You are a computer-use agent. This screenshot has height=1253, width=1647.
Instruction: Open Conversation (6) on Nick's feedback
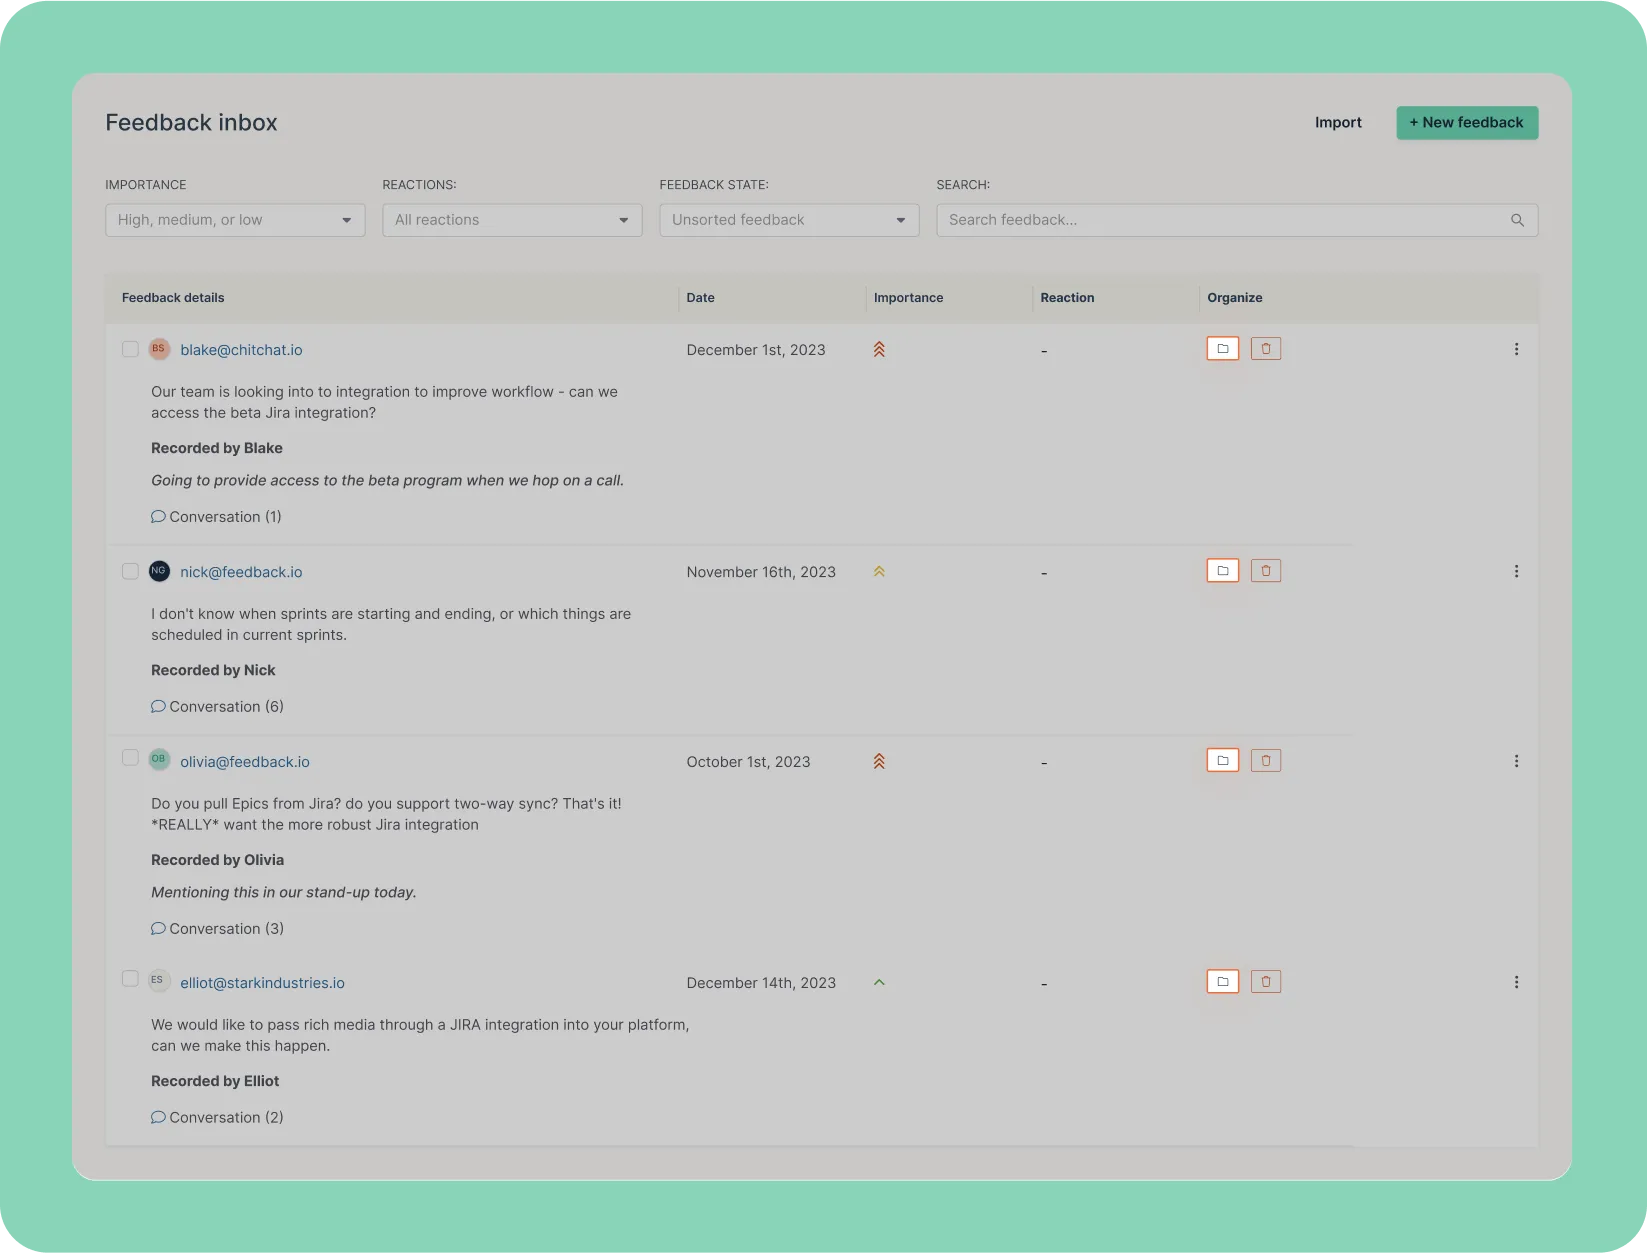pyautogui.click(x=217, y=706)
